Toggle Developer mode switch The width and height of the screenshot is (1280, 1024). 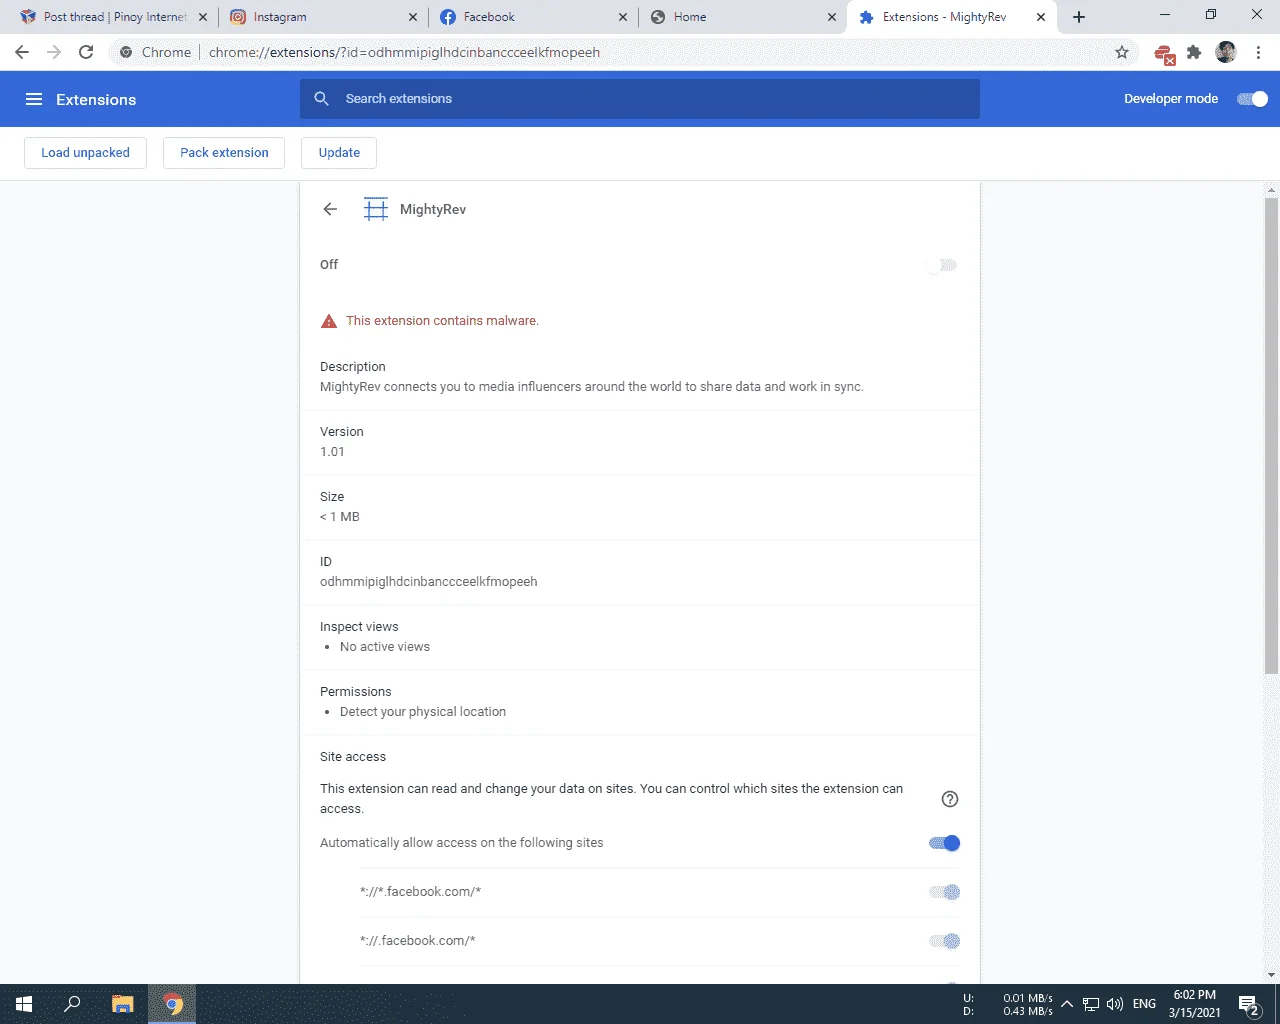[x=1252, y=99]
